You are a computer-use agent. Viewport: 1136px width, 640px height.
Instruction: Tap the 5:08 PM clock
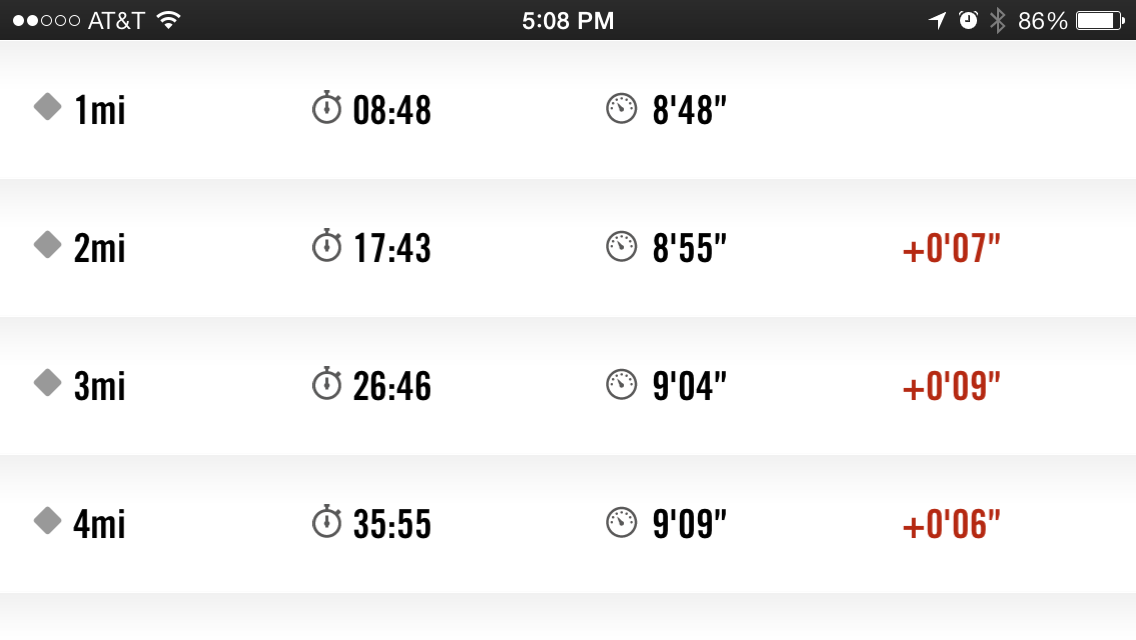click(x=568, y=20)
